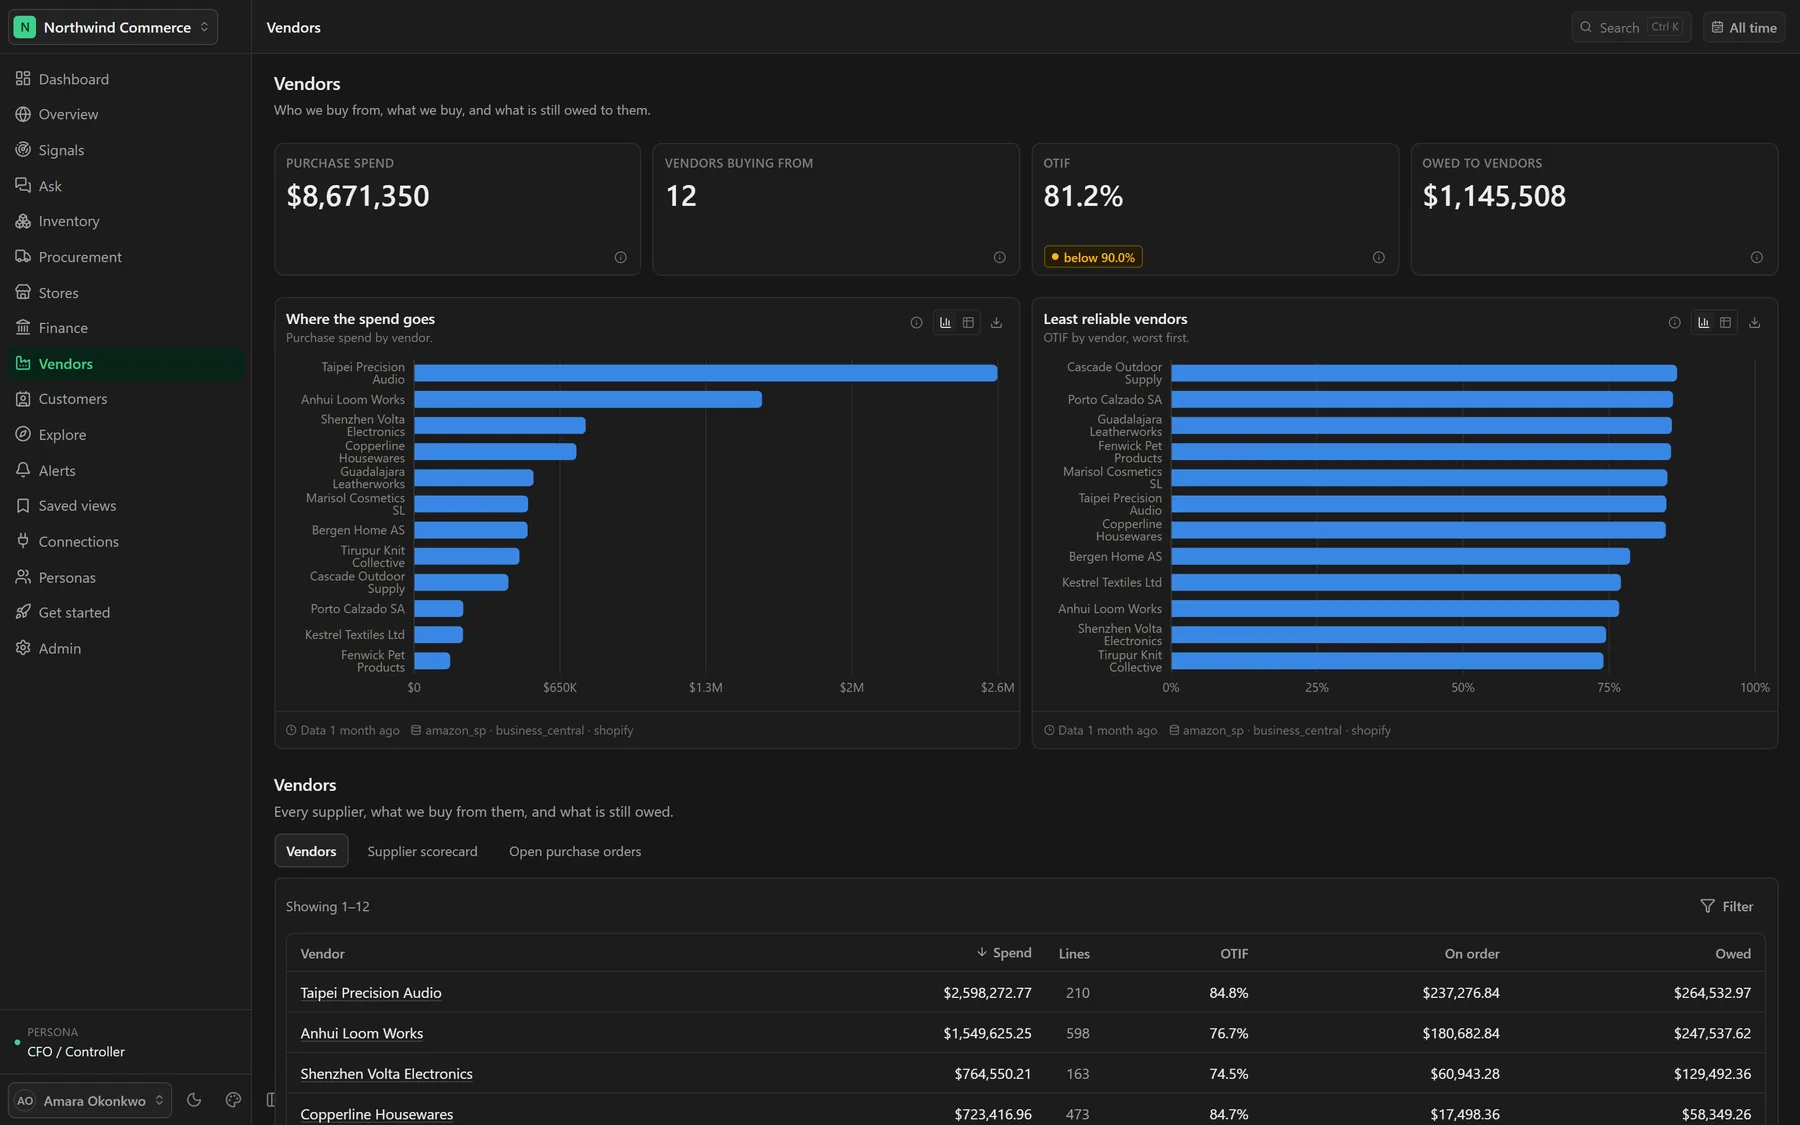Viewport: 1800px width, 1125px height.
Task: Download Least reliable vendors data
Action: tap(1754, 323)
